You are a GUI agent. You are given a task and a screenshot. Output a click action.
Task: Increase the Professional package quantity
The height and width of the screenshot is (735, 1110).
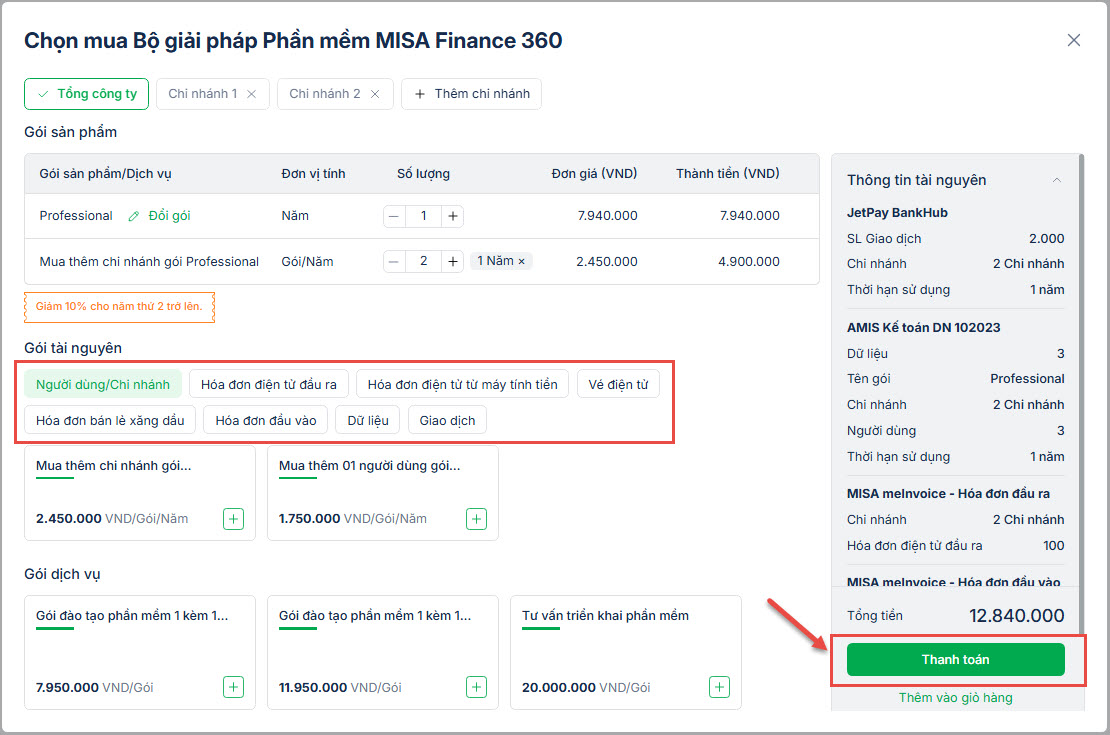click(453, 216)
